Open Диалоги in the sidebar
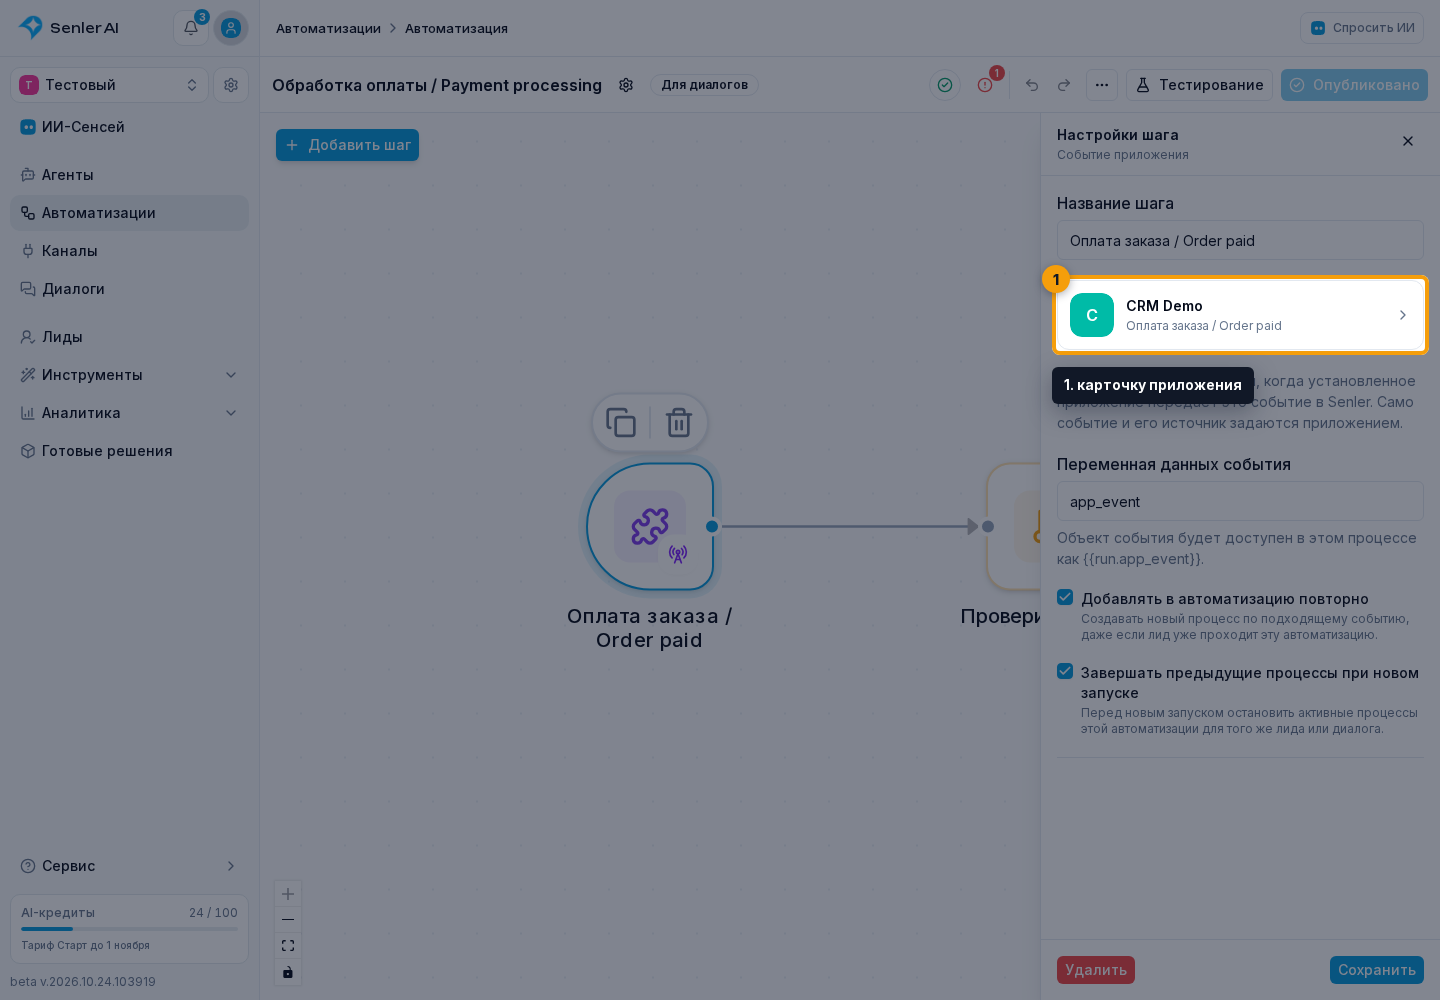This screenshot has height=1000, width=1440. pos(130,289)
